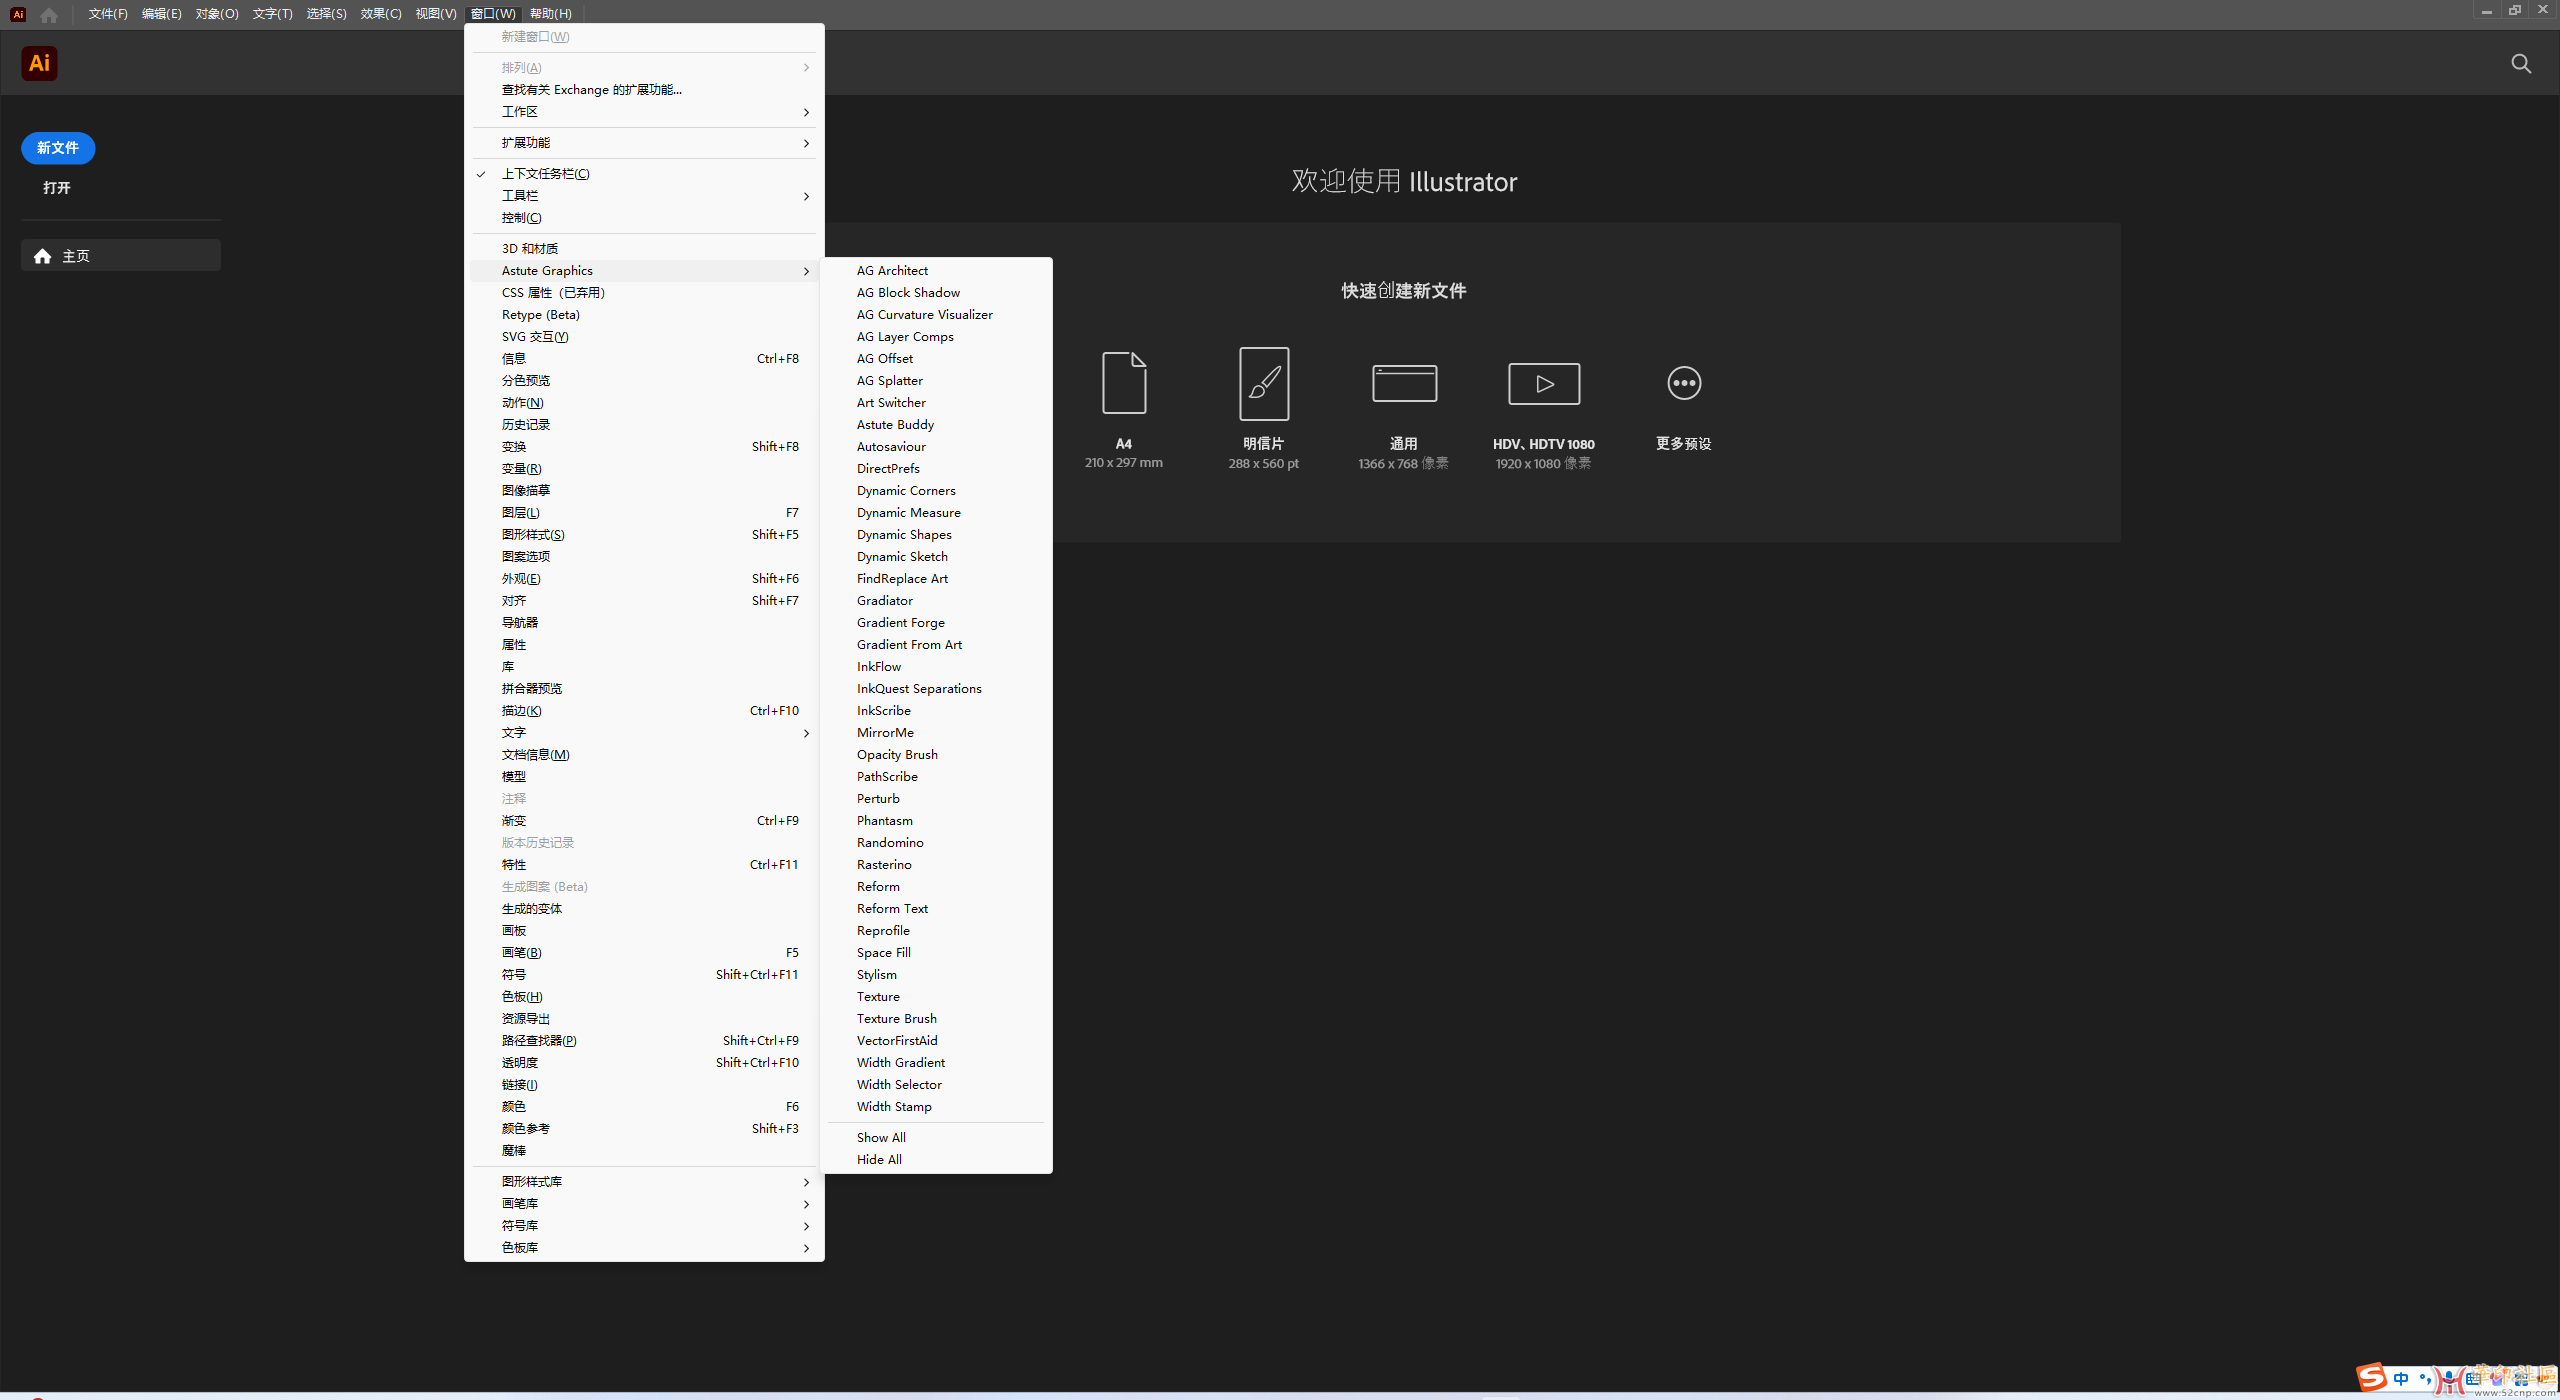Open the 颜色参考 panel entry
The image size is (2560, 1400).
coord(644,1129)
